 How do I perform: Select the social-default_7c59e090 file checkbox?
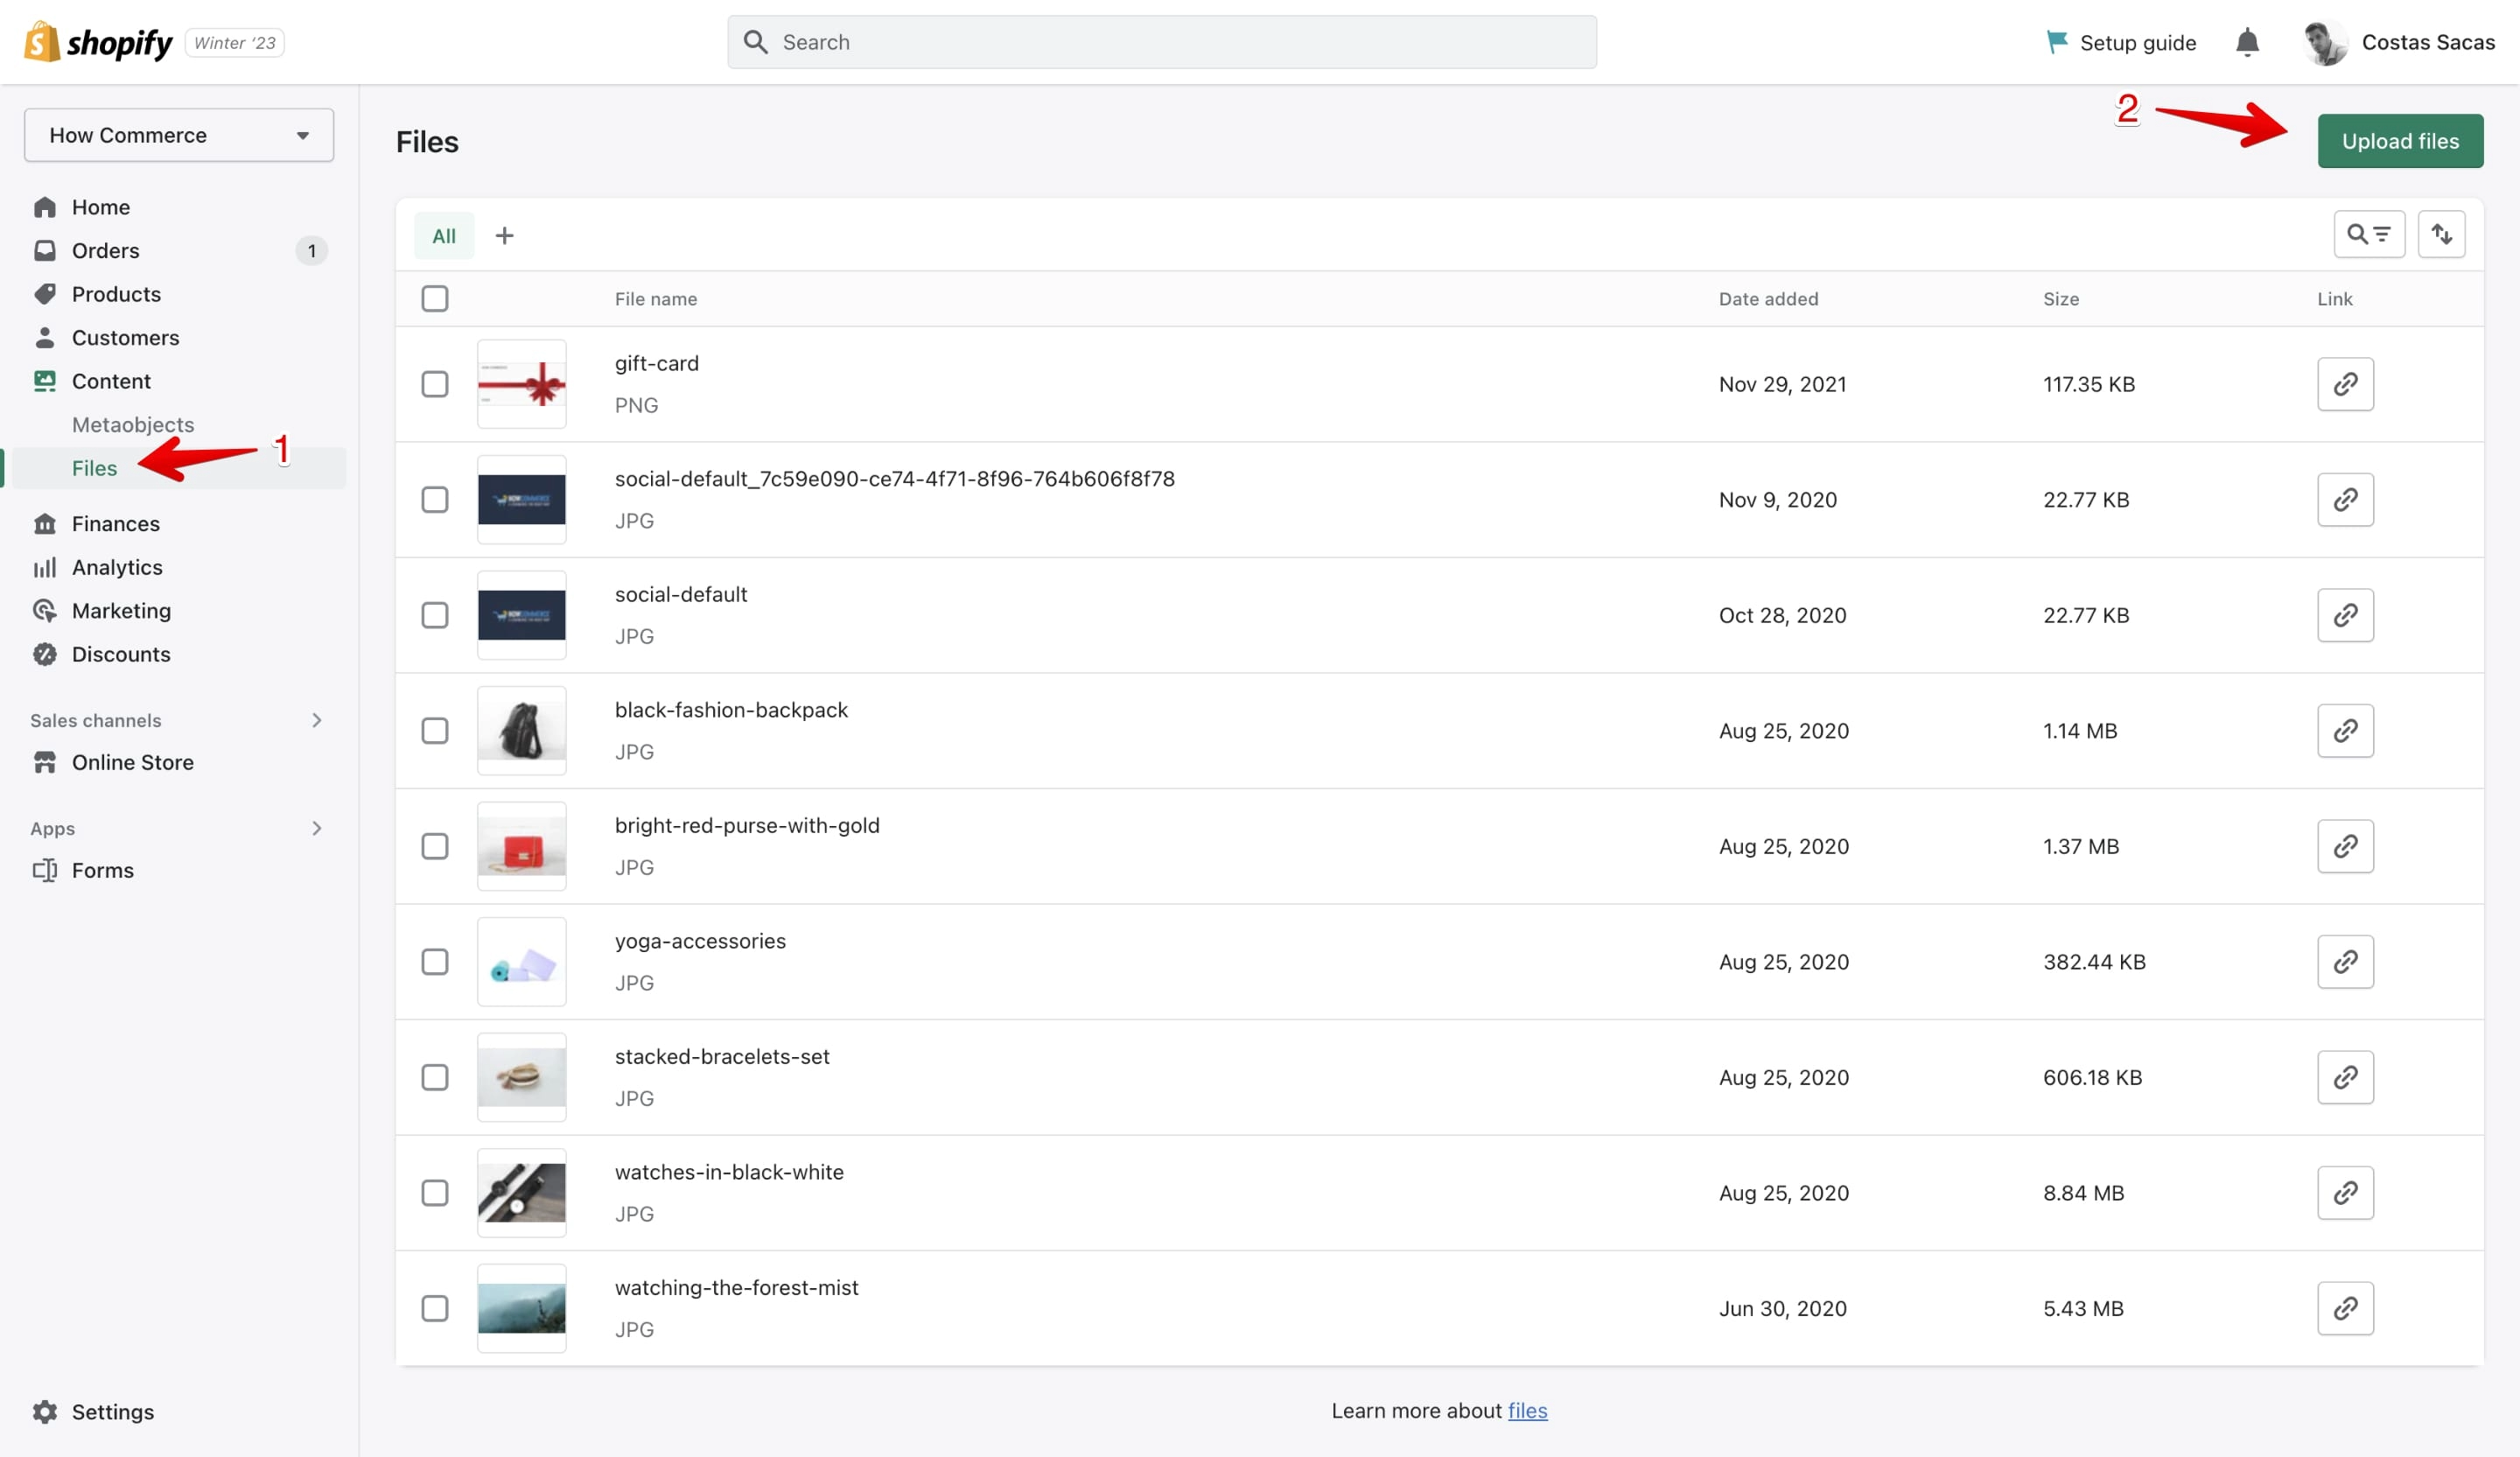click(435, 499)
